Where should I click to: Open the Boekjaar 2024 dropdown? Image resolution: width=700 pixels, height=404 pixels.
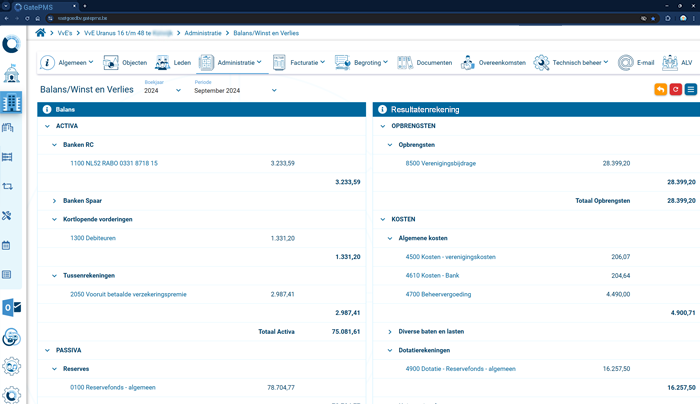[162, 90]
